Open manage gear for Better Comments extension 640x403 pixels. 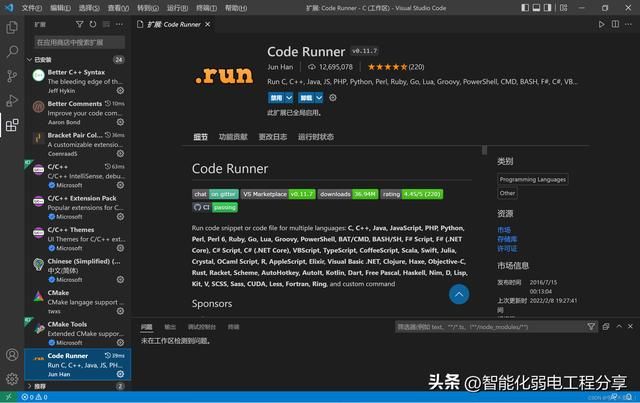[120, 123]
